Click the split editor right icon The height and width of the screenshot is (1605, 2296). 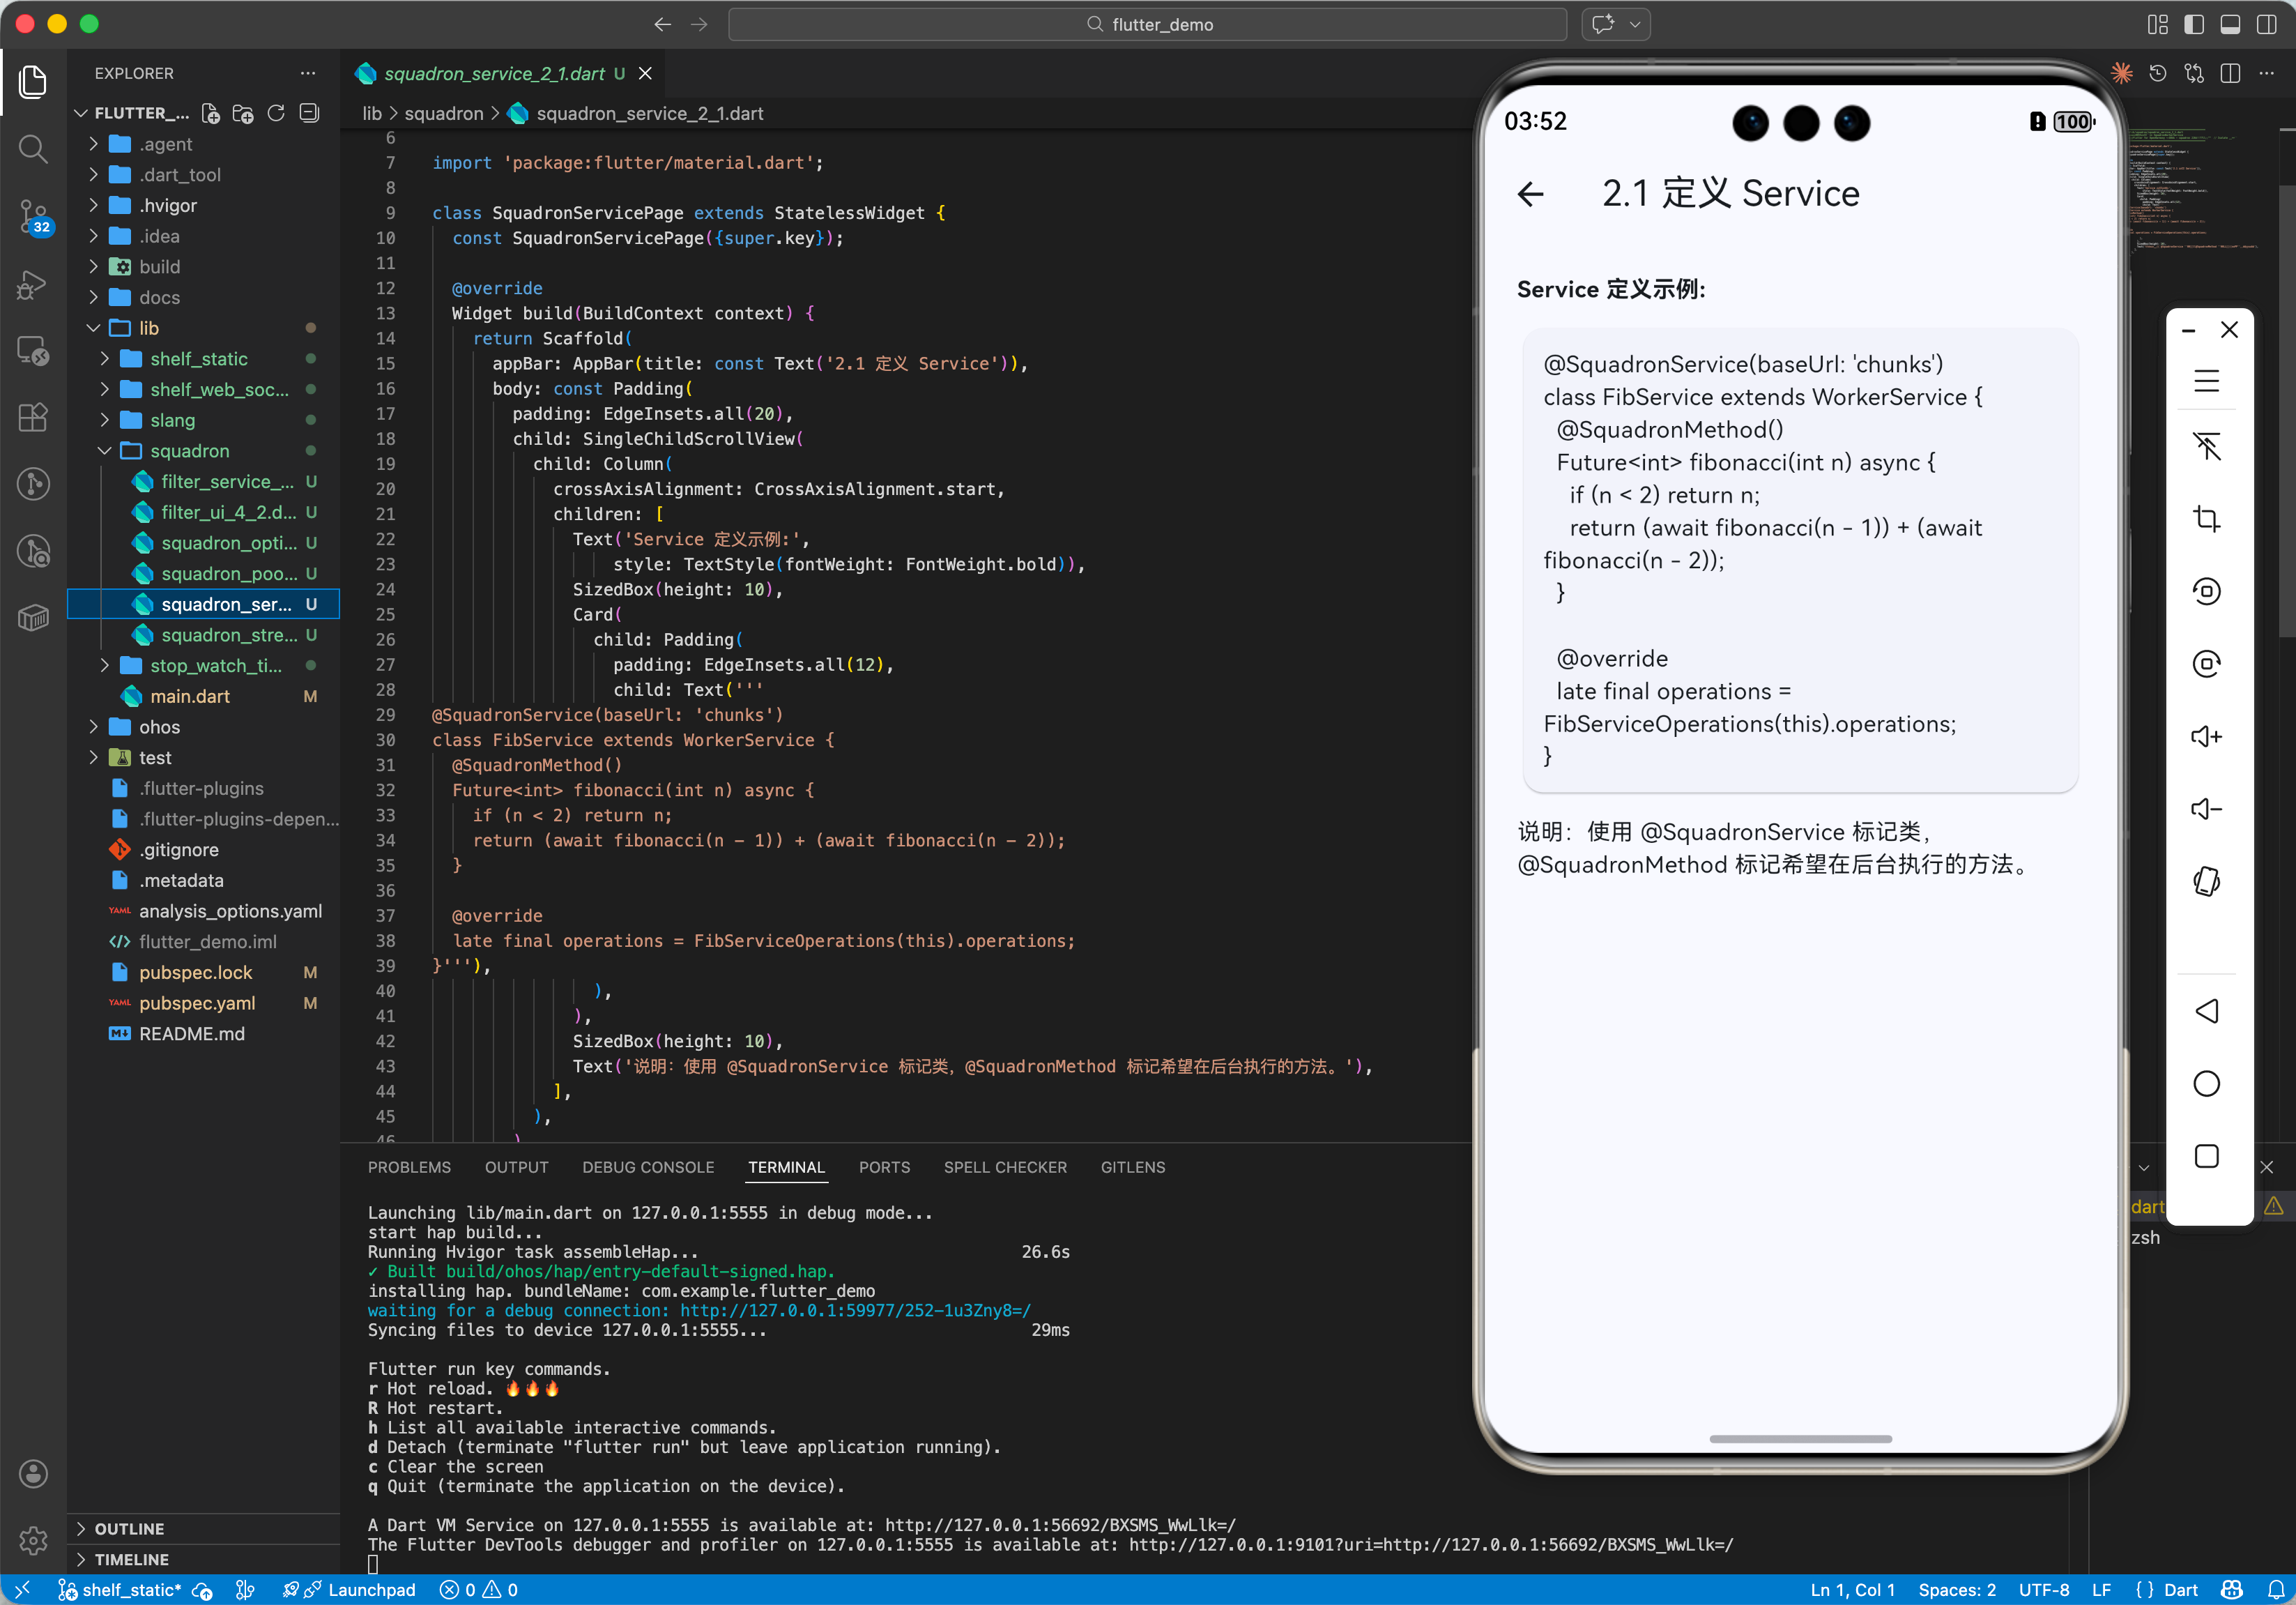(x=2230, y=73)
